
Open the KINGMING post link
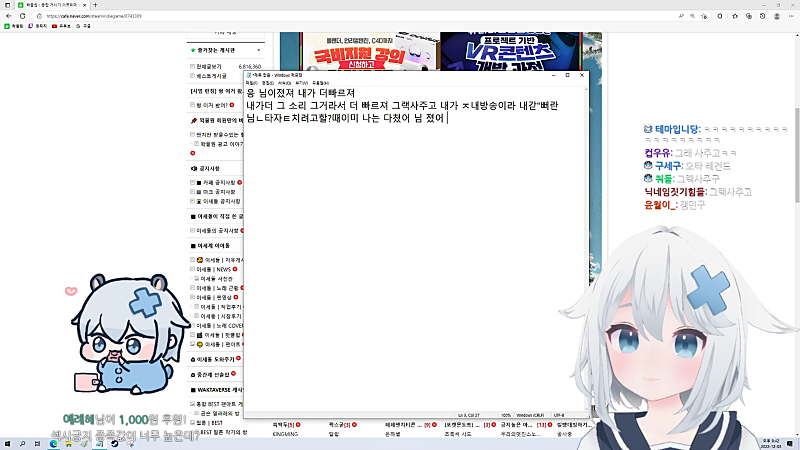click(x=285, y=434)
